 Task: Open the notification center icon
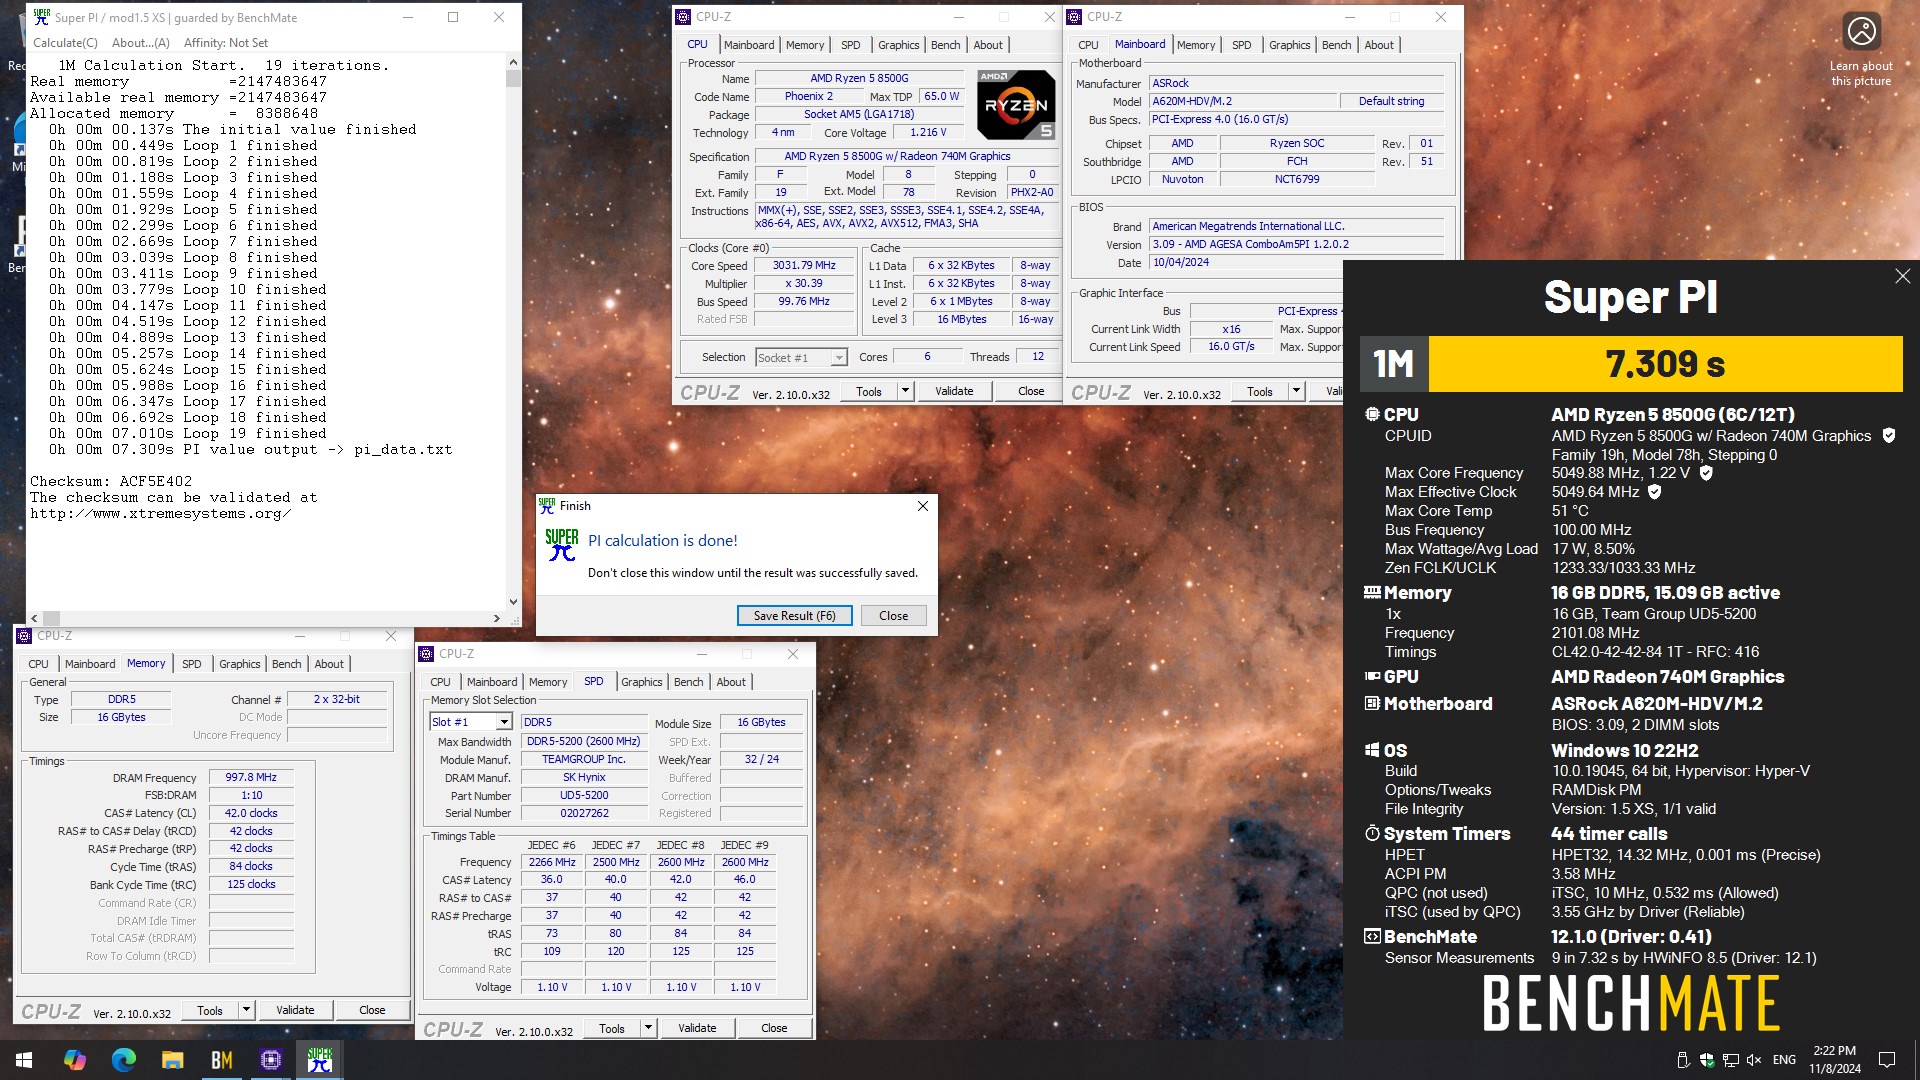pos(1887,1060)
